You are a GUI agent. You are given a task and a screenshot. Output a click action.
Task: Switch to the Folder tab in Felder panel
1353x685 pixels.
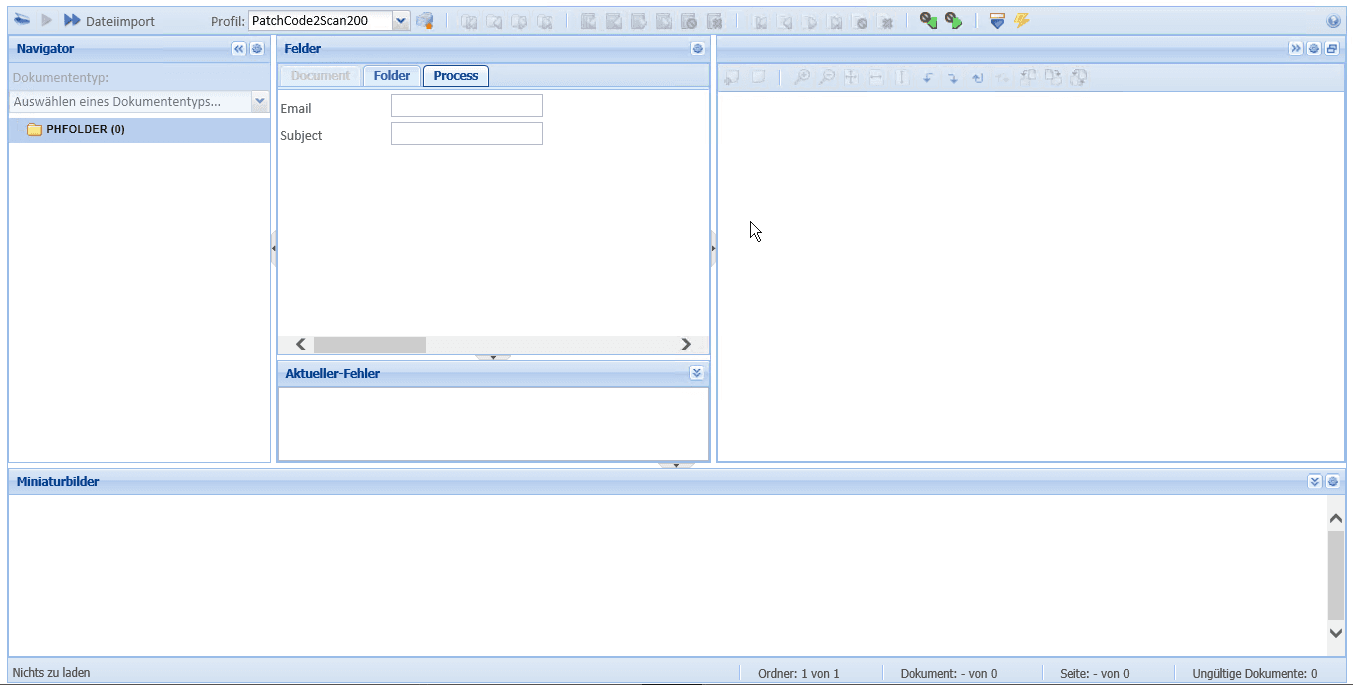(392, 75)
